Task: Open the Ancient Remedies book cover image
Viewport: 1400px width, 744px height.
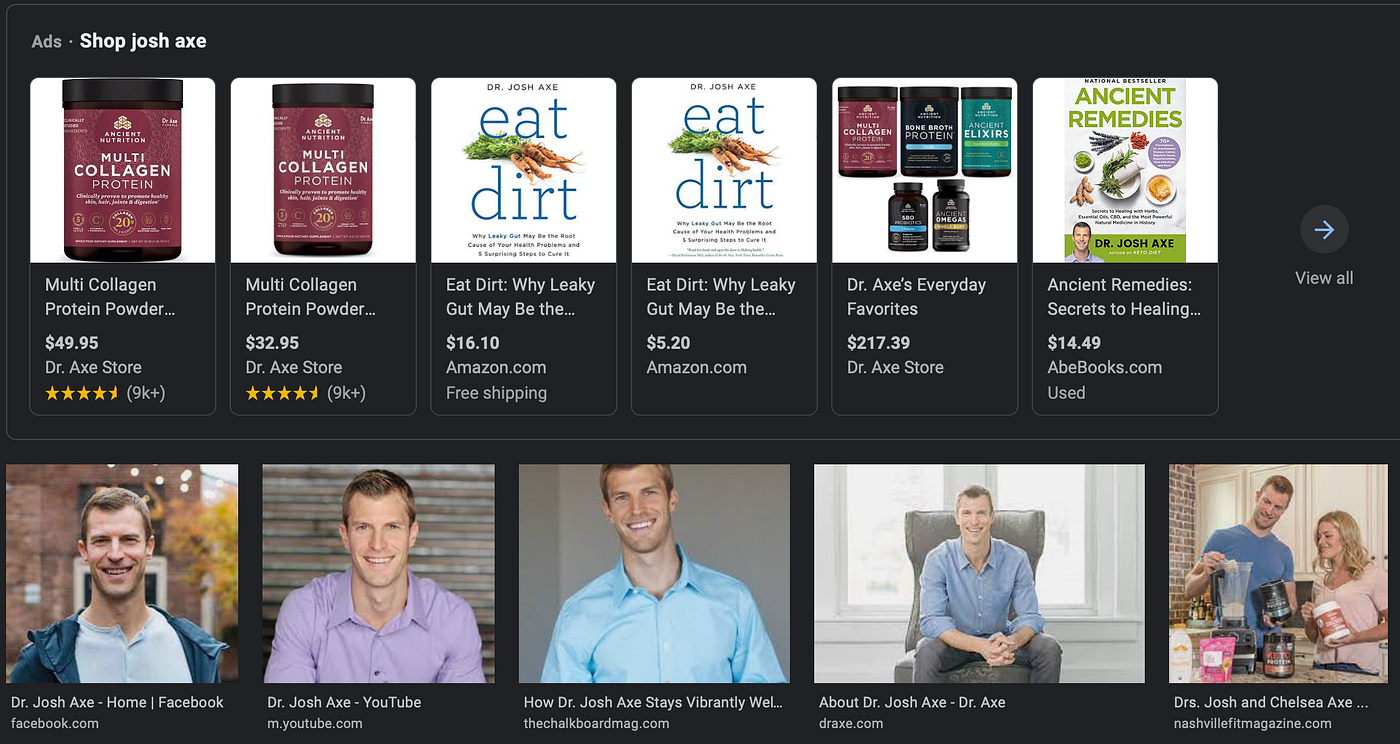Action: coord(1125,170)
